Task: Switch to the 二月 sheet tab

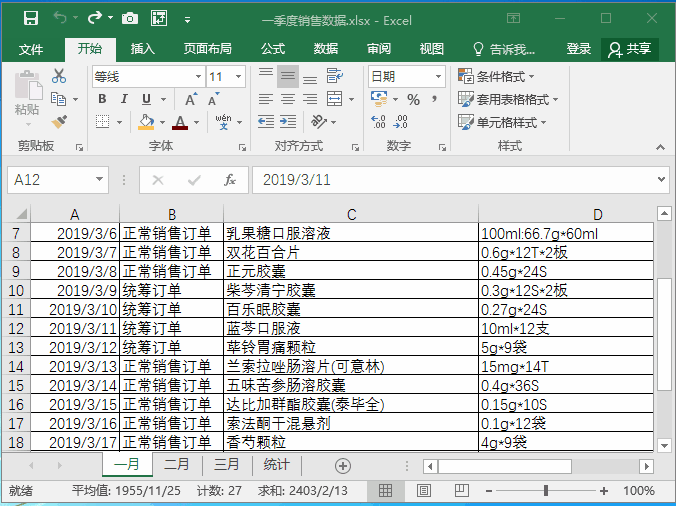Action: pos(177,465)
